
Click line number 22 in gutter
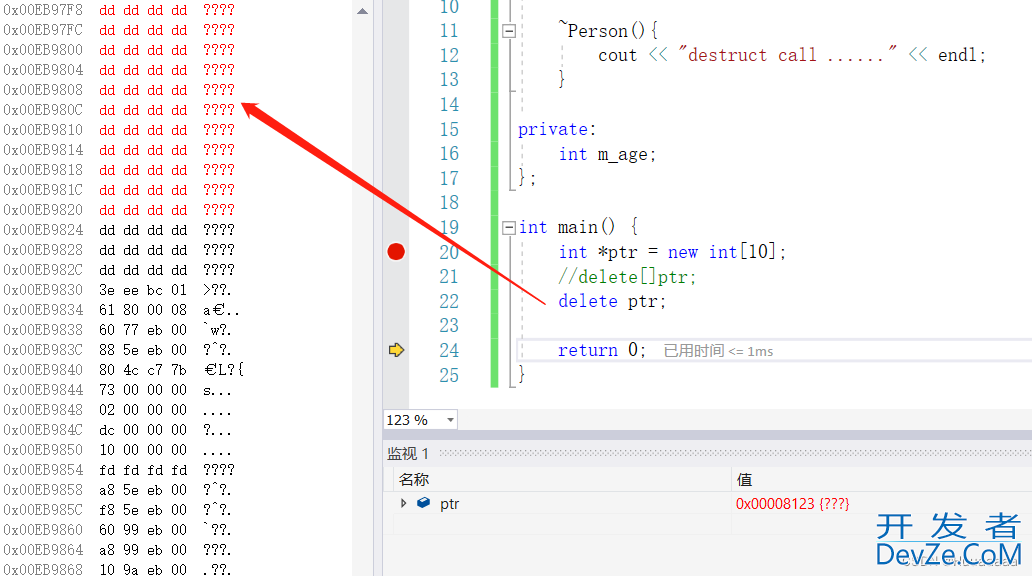(x=449, y=301)
